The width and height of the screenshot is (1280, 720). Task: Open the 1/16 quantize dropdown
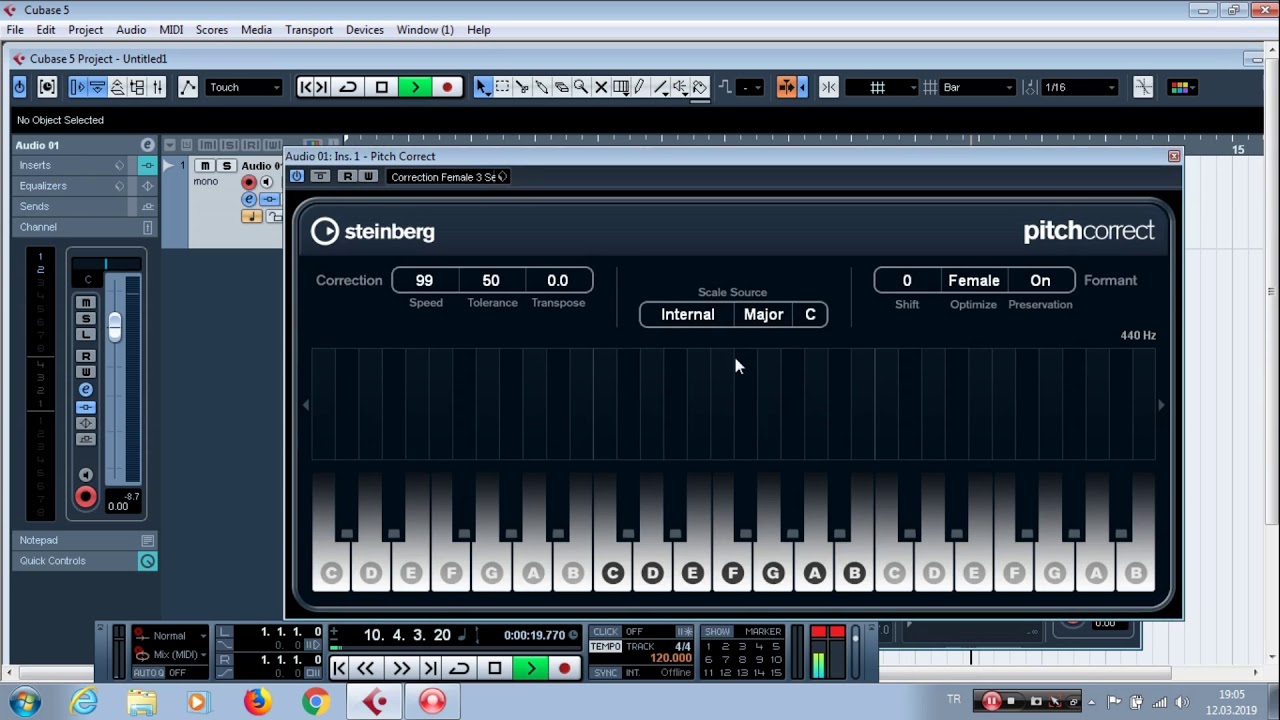point(1080,87)
